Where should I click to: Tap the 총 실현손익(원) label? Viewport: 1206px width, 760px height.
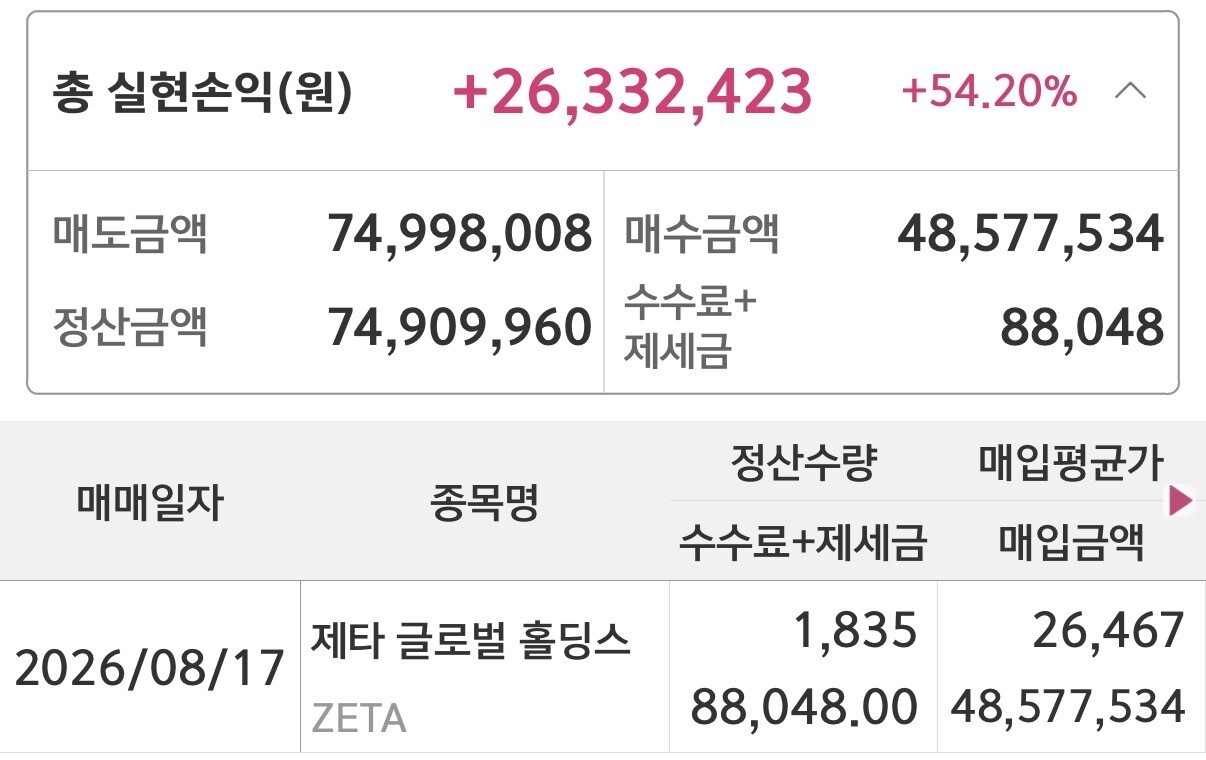[202, 92]
